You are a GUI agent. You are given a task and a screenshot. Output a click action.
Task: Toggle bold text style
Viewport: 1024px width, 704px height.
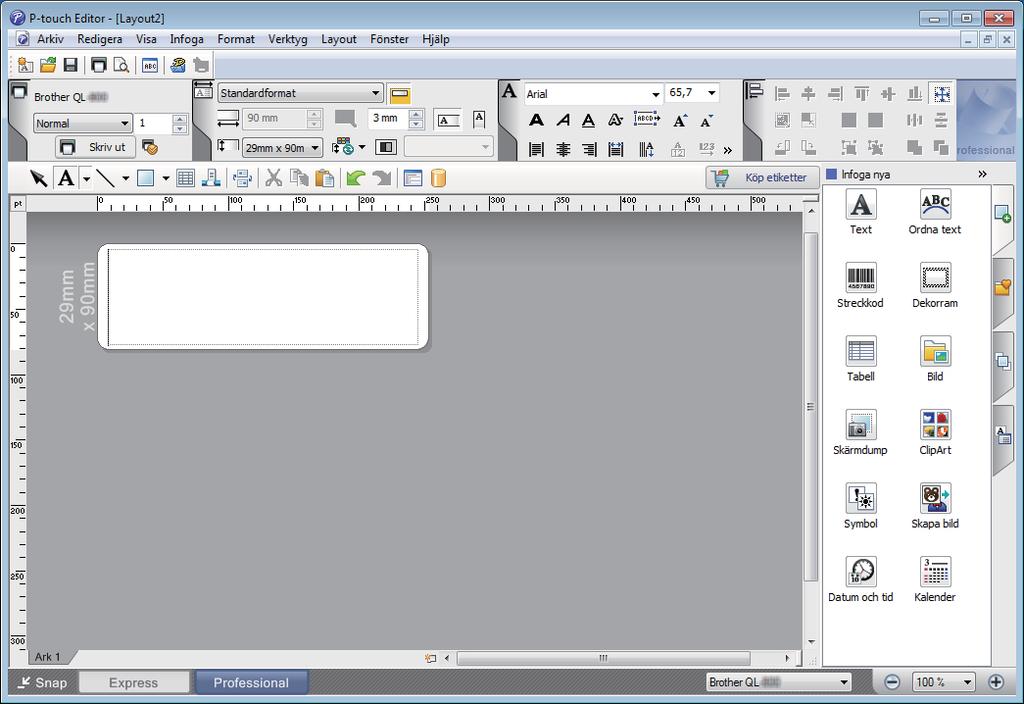point(536,120)
